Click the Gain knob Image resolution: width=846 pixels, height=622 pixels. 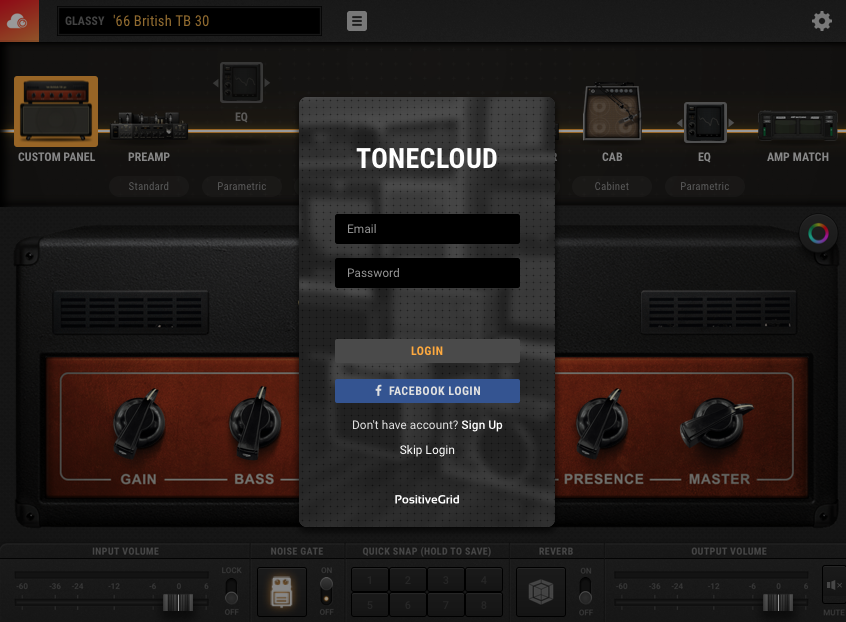pos(138,423)
